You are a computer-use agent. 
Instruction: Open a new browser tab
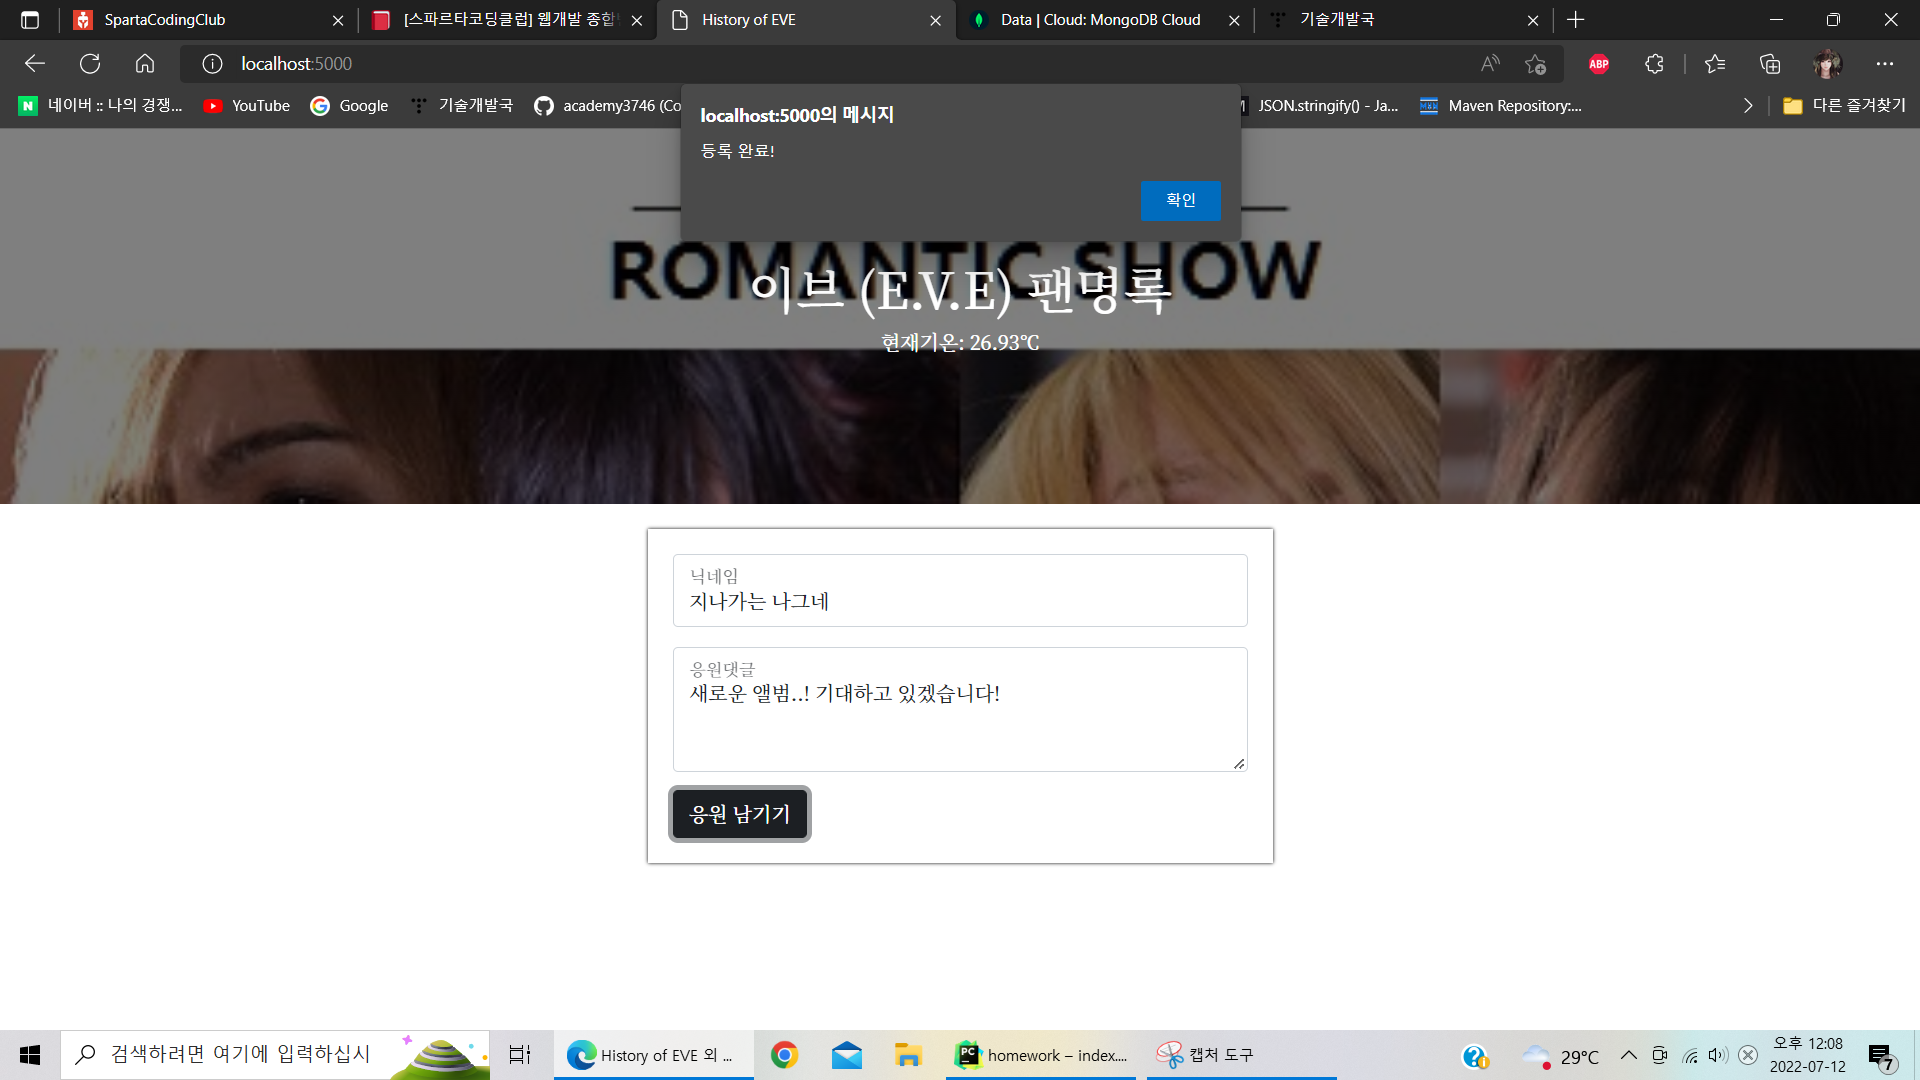1576,20
